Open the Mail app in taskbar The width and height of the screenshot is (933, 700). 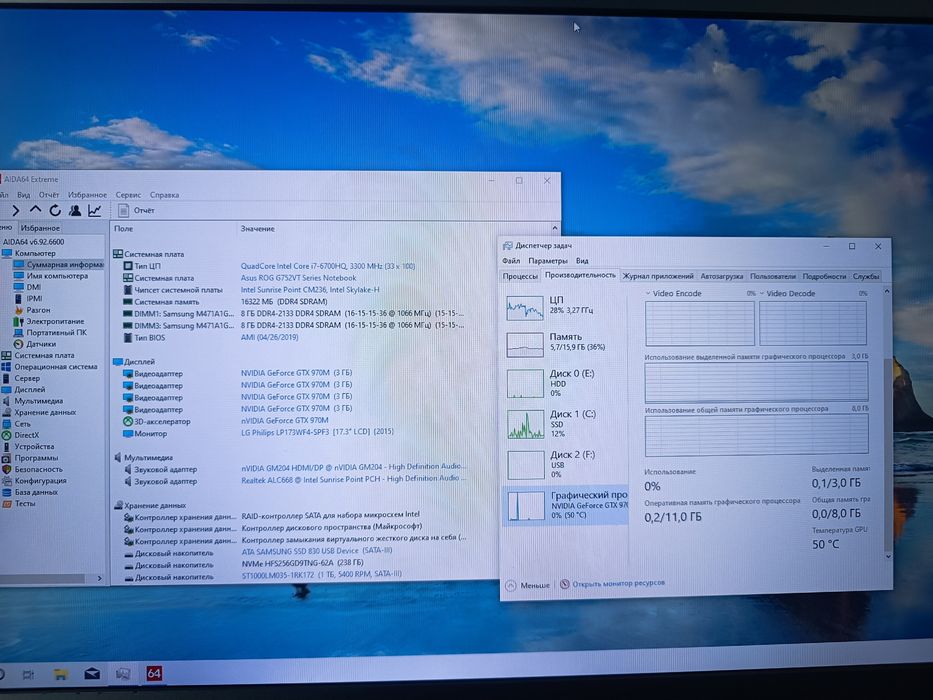92,674
